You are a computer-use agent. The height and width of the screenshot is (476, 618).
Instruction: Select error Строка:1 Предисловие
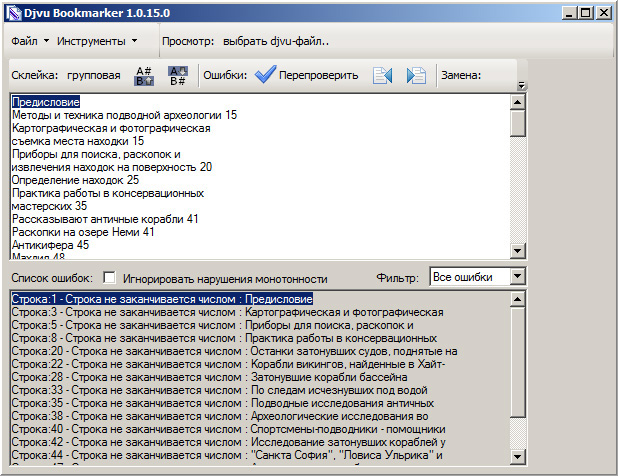(162, 299)
